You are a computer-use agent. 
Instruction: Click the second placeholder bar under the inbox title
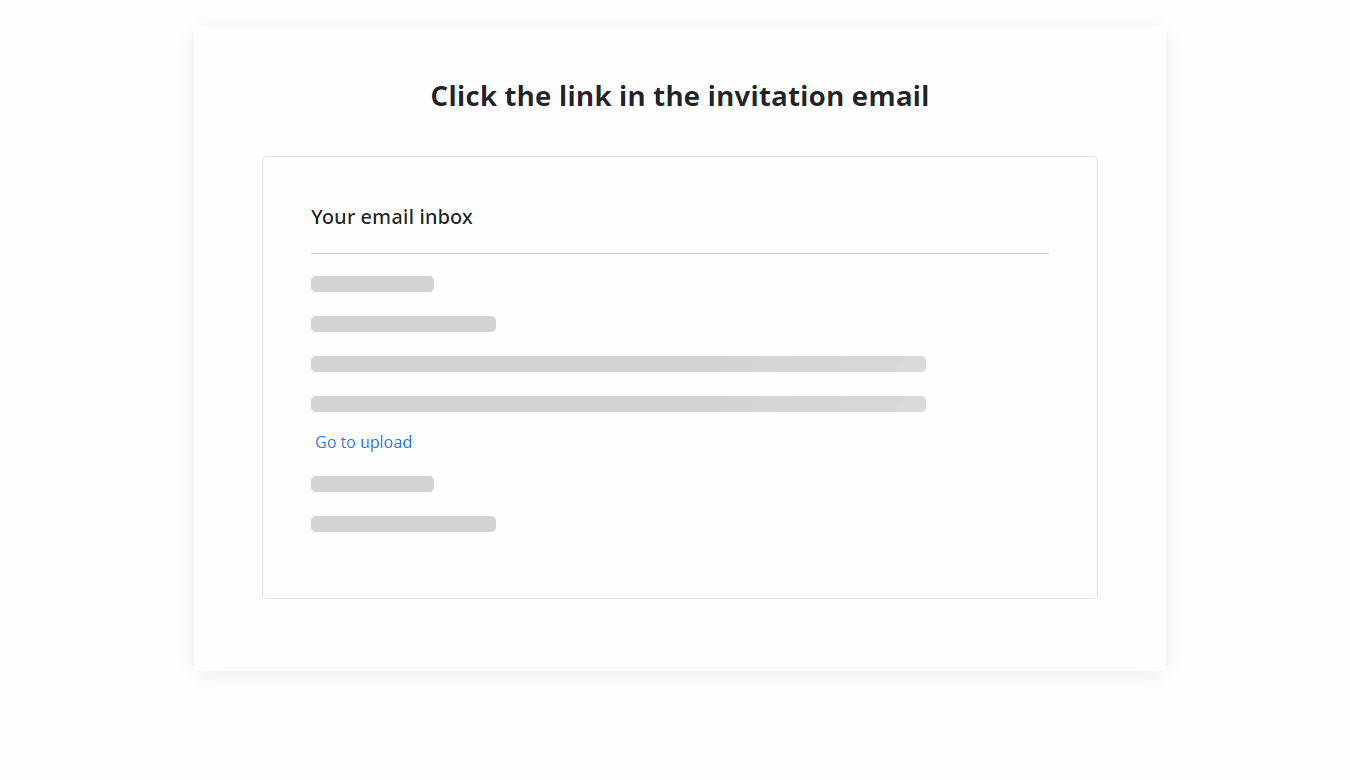tap(403, 324)
